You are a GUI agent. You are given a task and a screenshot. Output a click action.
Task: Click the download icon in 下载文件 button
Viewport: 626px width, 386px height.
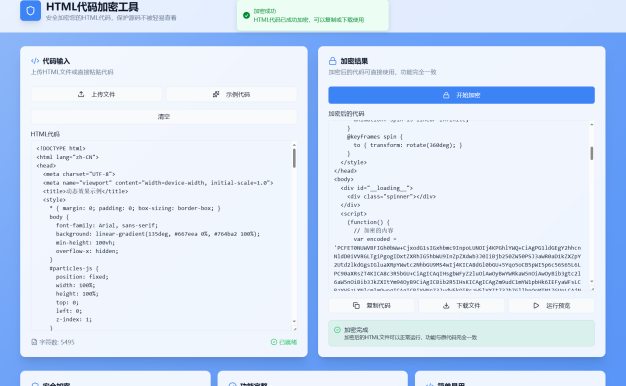446,305
